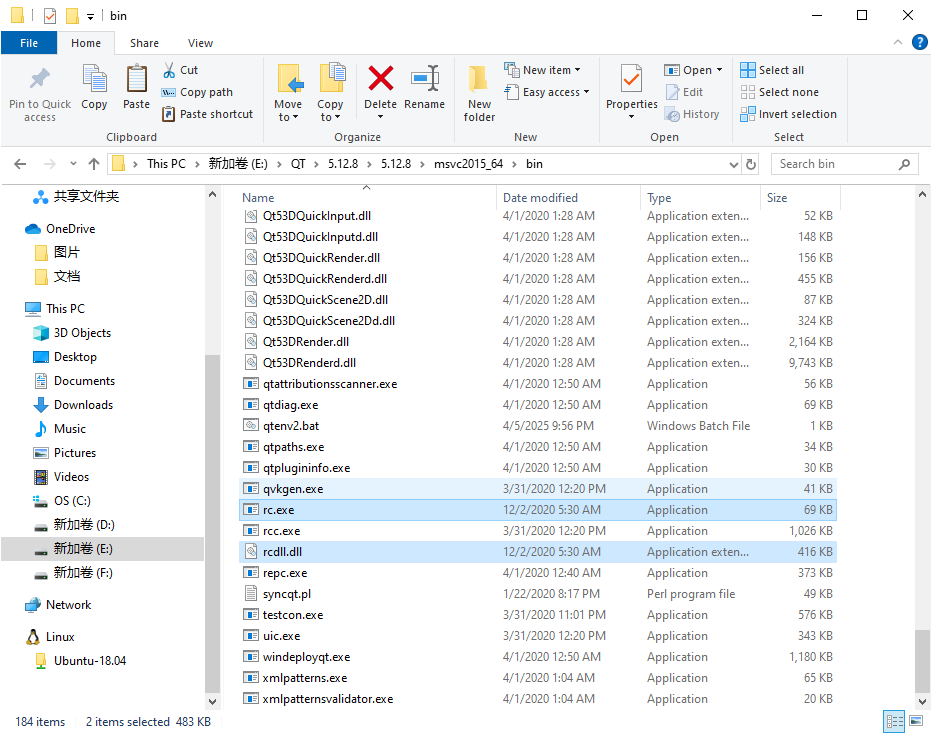
Task: Click Invert selection in ribbon
Action: click(788, 114)
